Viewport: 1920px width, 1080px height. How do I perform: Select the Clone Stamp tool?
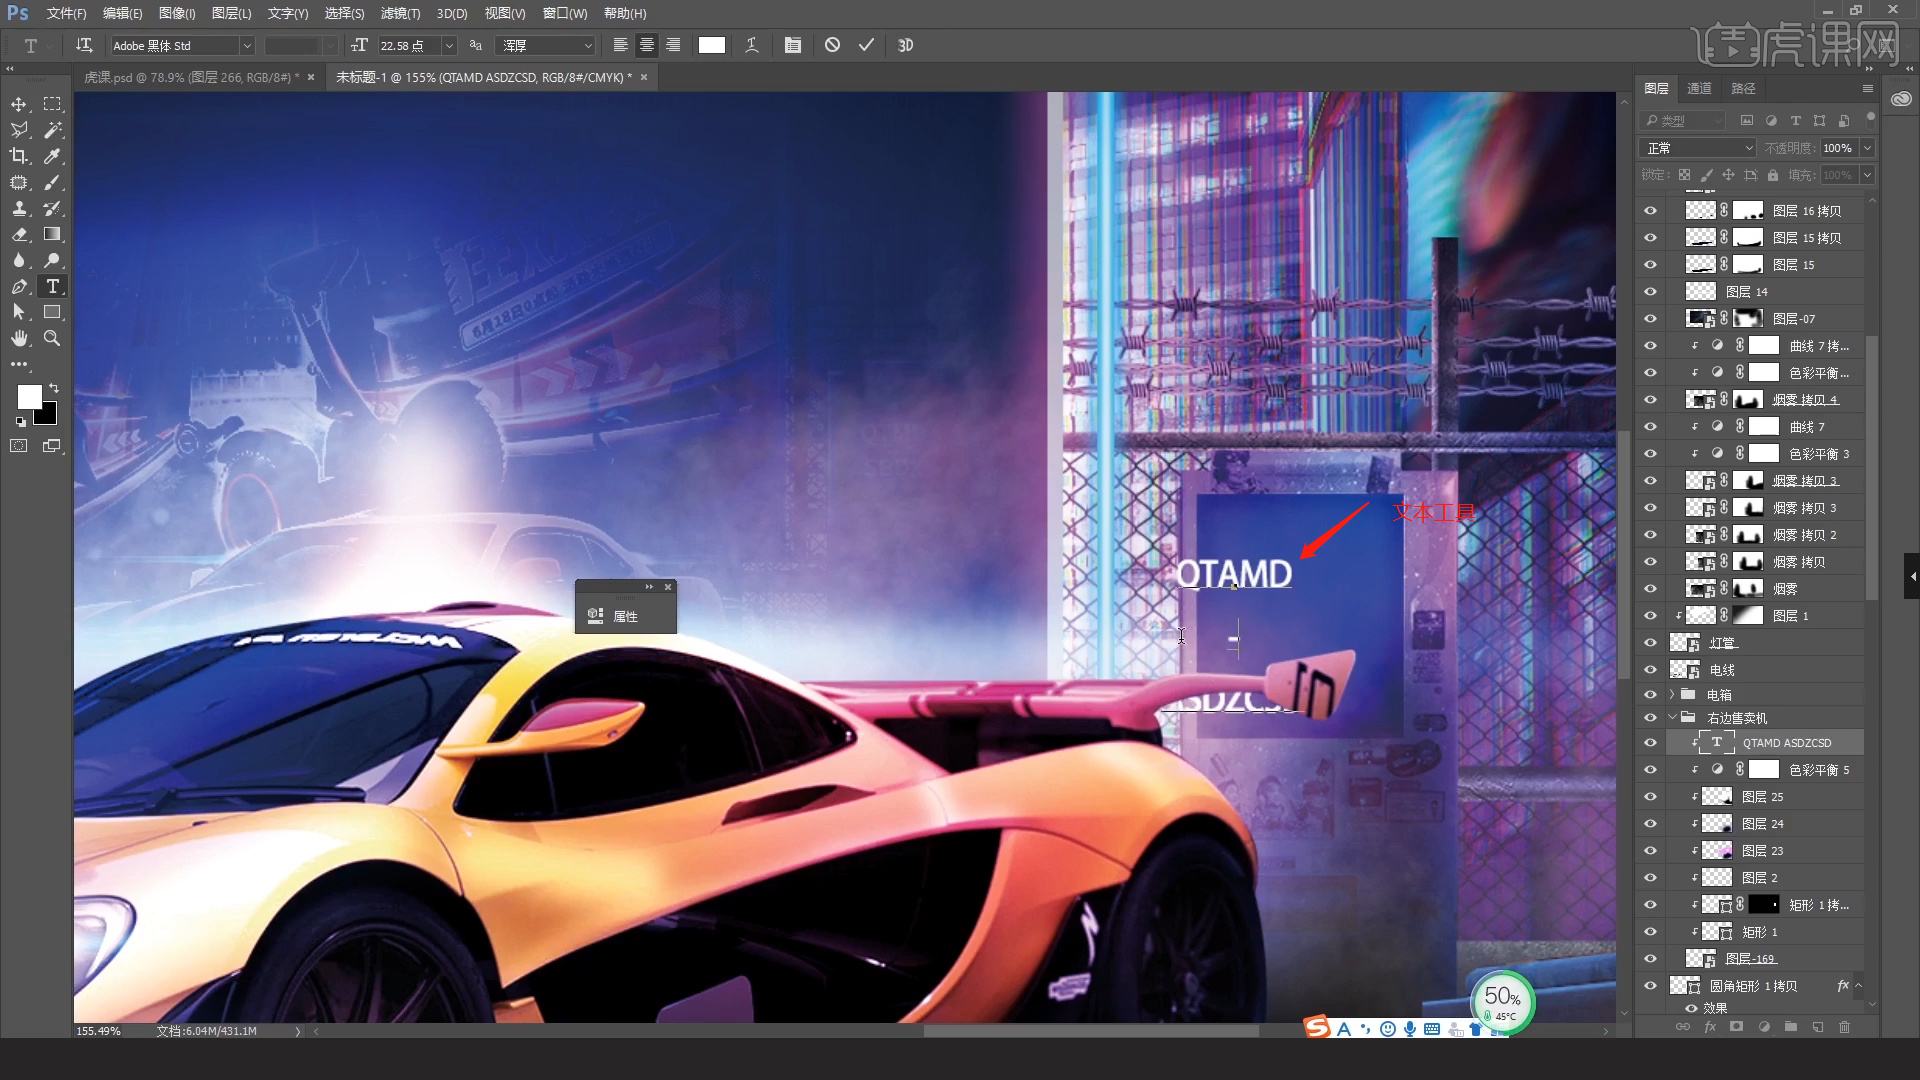(19, 208)
